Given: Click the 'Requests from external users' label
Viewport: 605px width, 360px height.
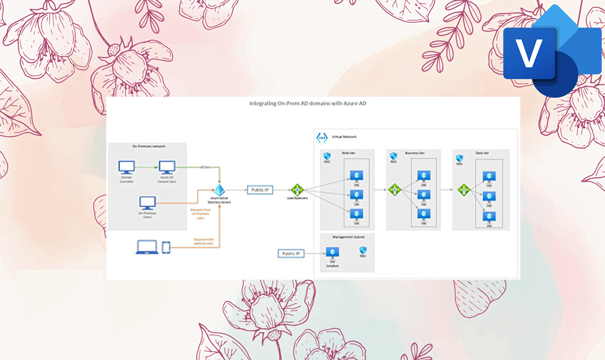Looking at the screenshot, I should point(203,242).
